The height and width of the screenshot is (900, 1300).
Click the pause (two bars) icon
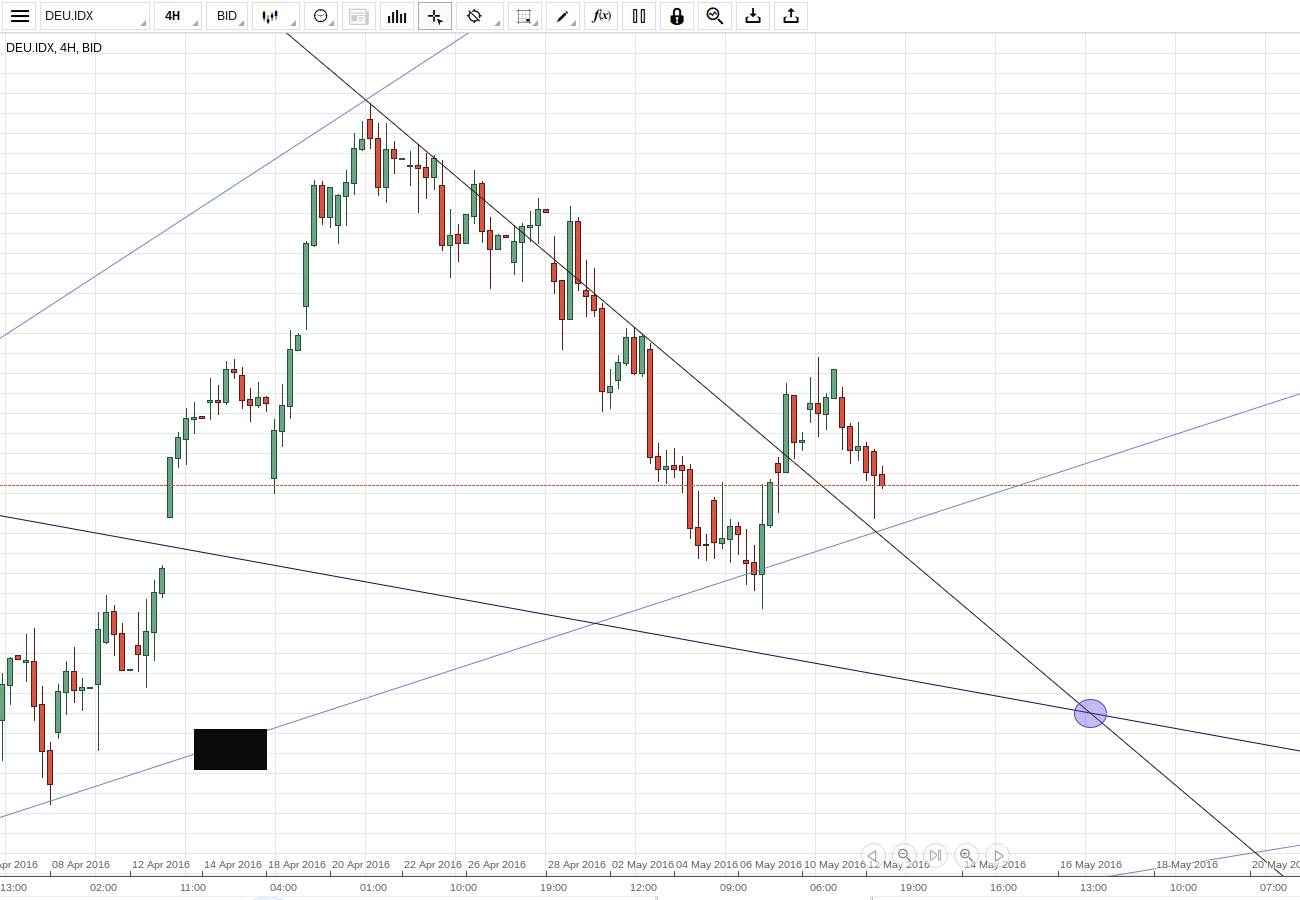click(x=639, y=16)
